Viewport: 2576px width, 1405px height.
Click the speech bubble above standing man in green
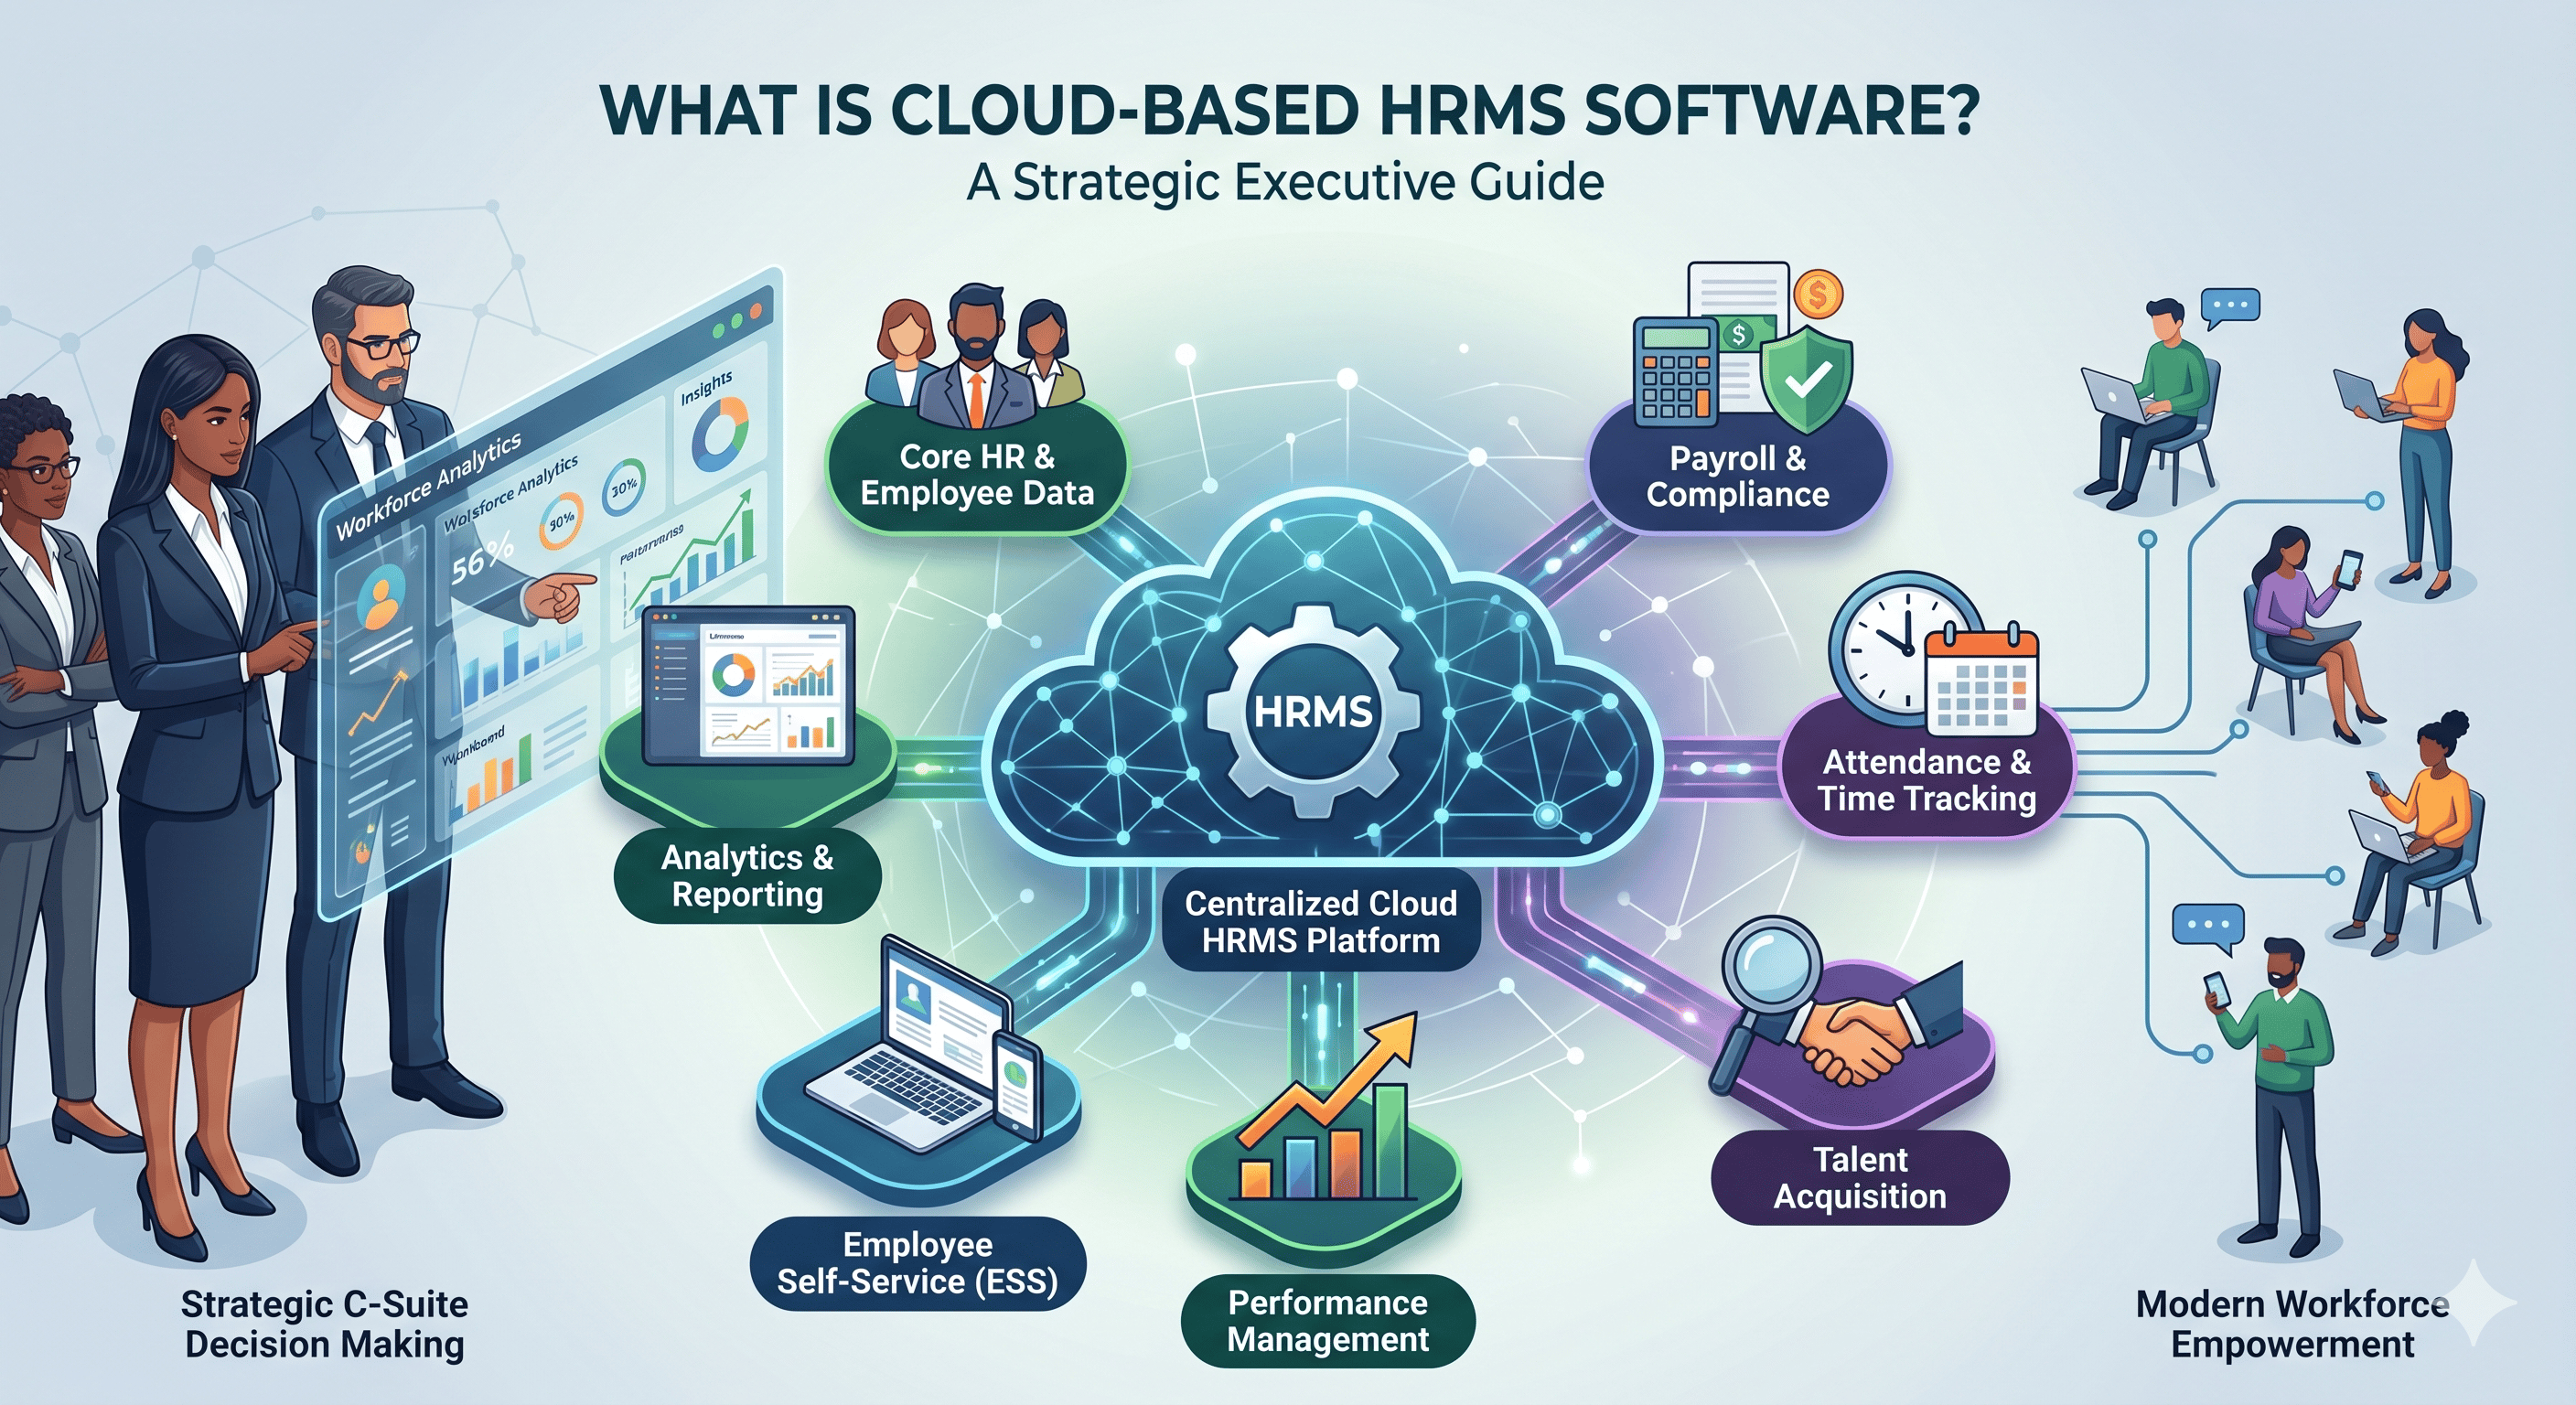(x=2208, y=929)
